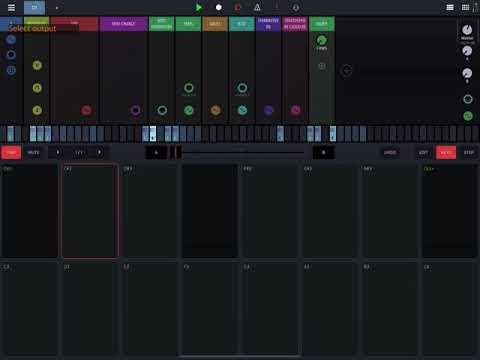This screenshot has width=480, height=360.
Task: Tap the G3 pad
Action: click(270, 309)
